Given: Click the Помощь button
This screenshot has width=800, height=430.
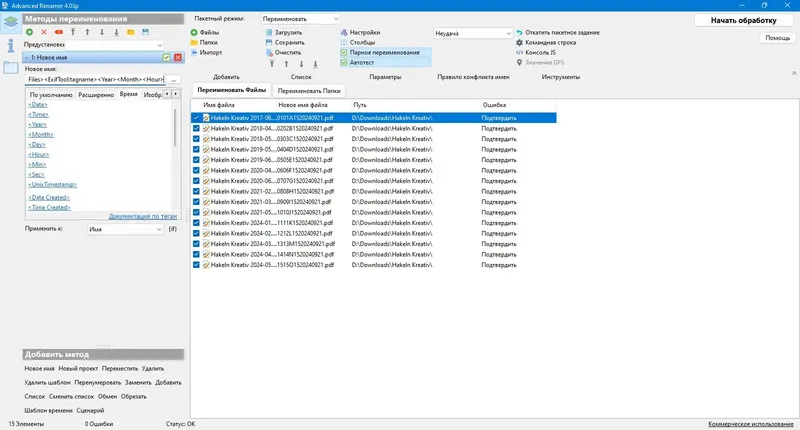Looking at the screenshot, I should pos(778,38).
